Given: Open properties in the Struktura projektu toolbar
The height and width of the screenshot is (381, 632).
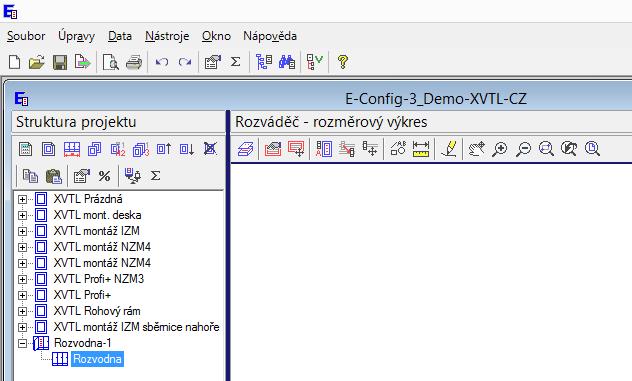Looking at the screenshot, I should (81, 176).
